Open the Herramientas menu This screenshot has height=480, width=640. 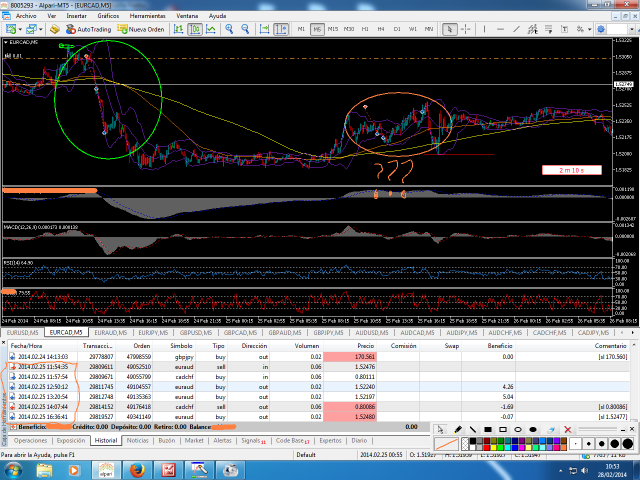click(148, 17)
